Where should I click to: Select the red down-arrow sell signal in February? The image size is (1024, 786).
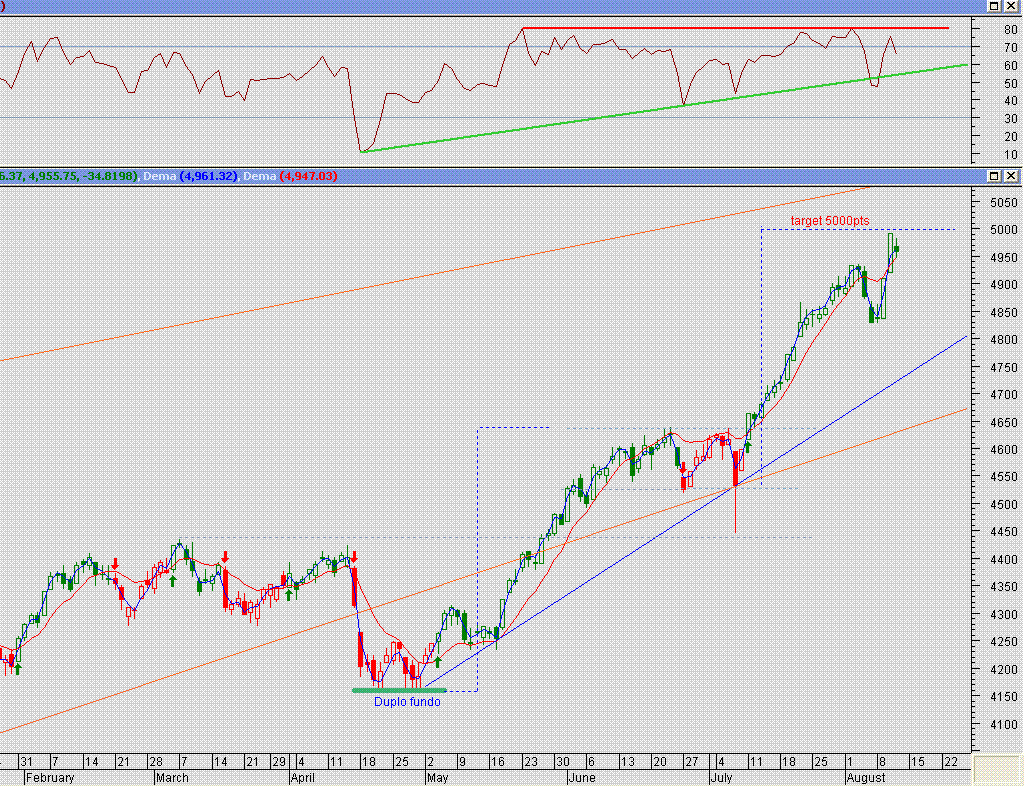coord(116,562)
